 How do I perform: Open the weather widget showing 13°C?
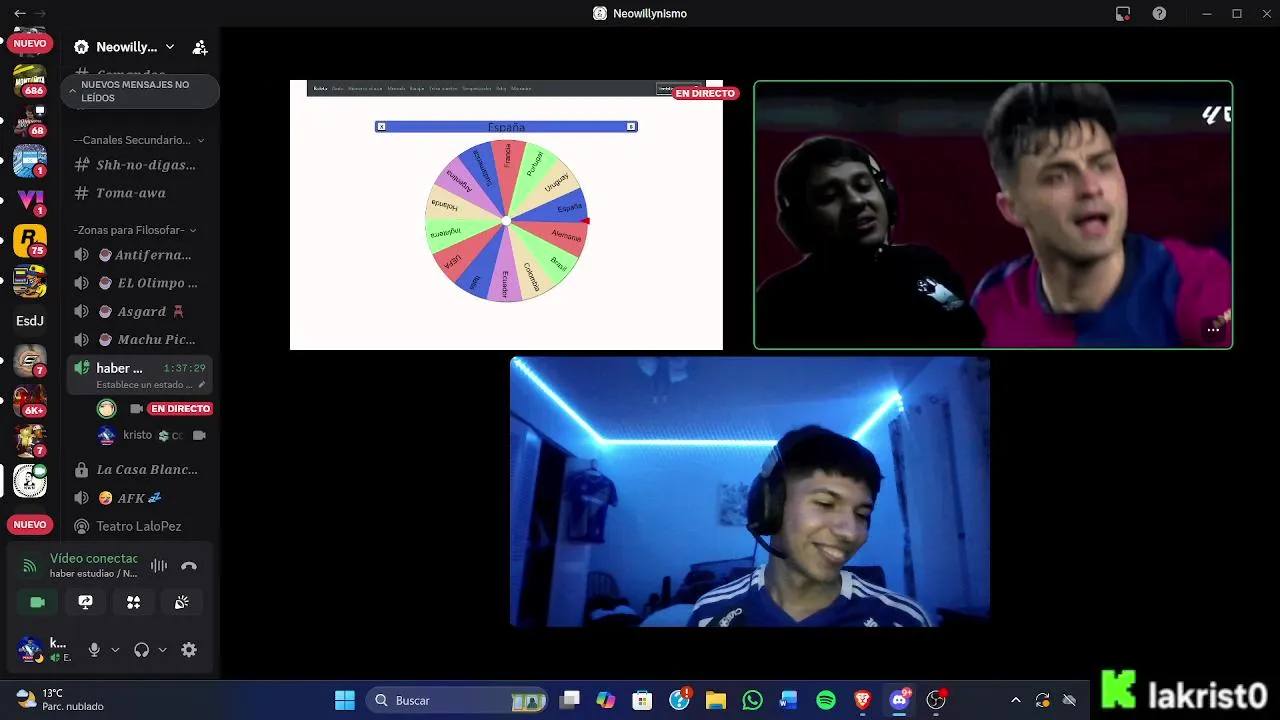[60, 700]
